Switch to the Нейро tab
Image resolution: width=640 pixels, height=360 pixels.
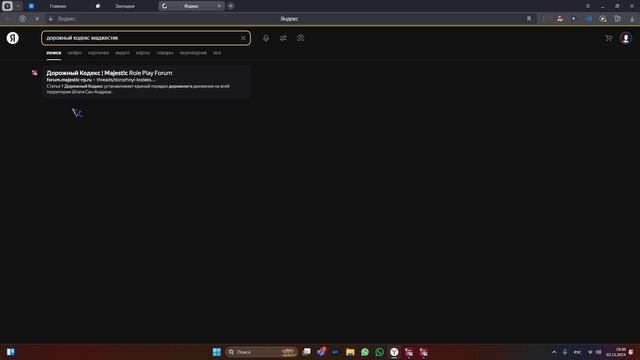[75, 53]
